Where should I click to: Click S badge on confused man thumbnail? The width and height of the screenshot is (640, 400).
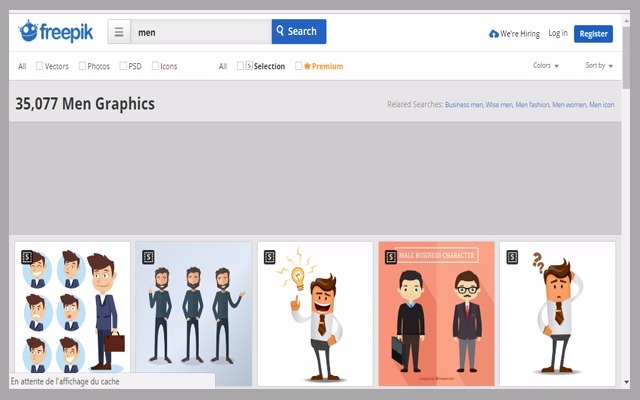[512, 257]
